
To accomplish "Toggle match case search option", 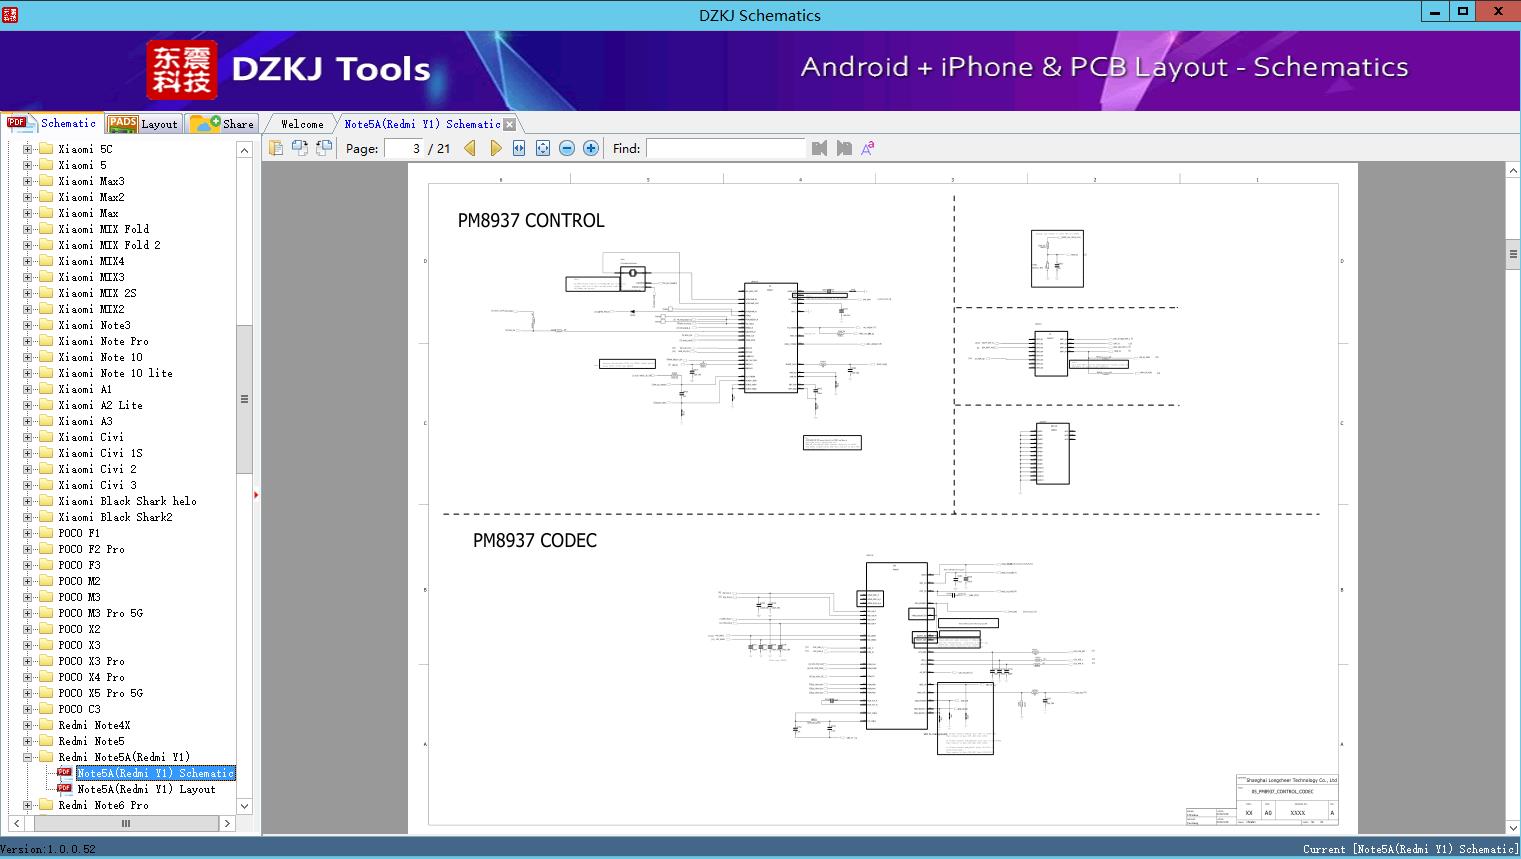I will [x=868, y=148].
